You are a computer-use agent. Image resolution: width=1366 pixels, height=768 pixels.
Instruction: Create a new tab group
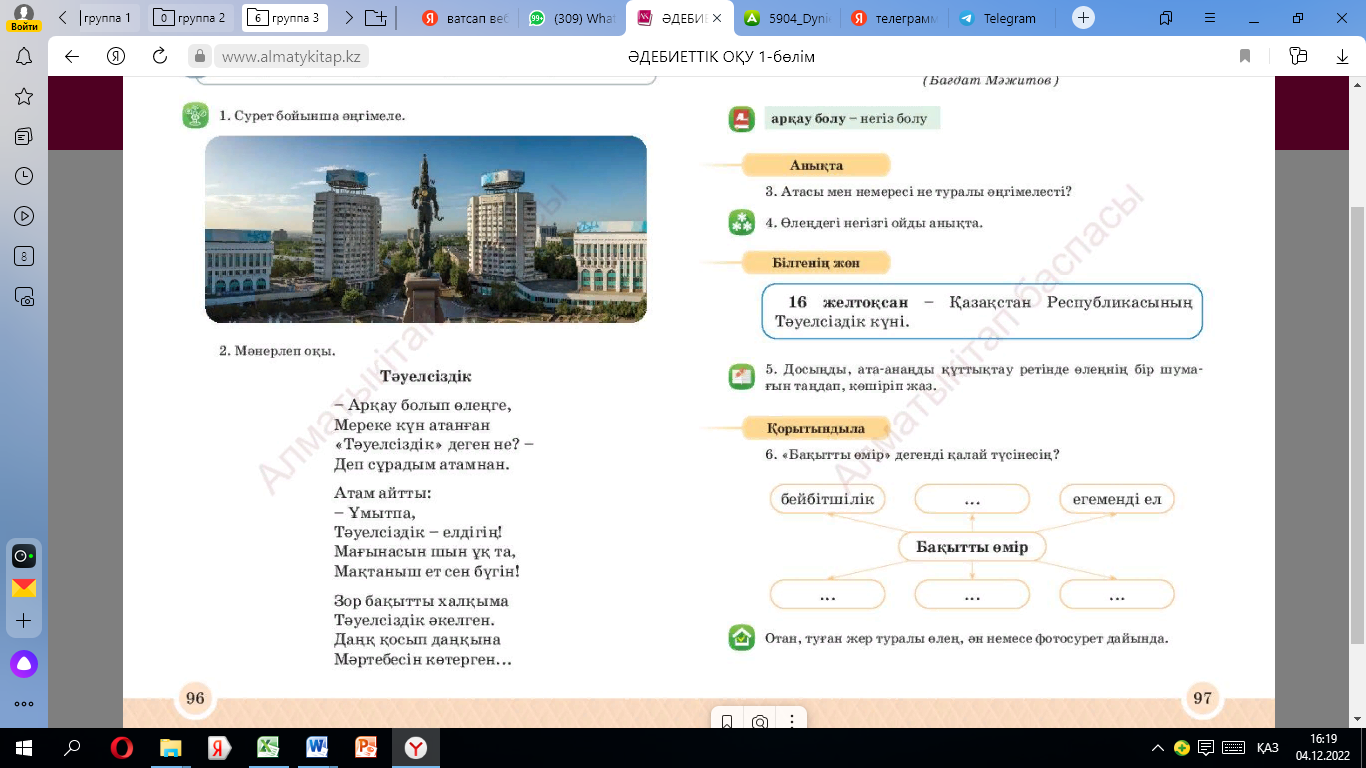(375, 18)
